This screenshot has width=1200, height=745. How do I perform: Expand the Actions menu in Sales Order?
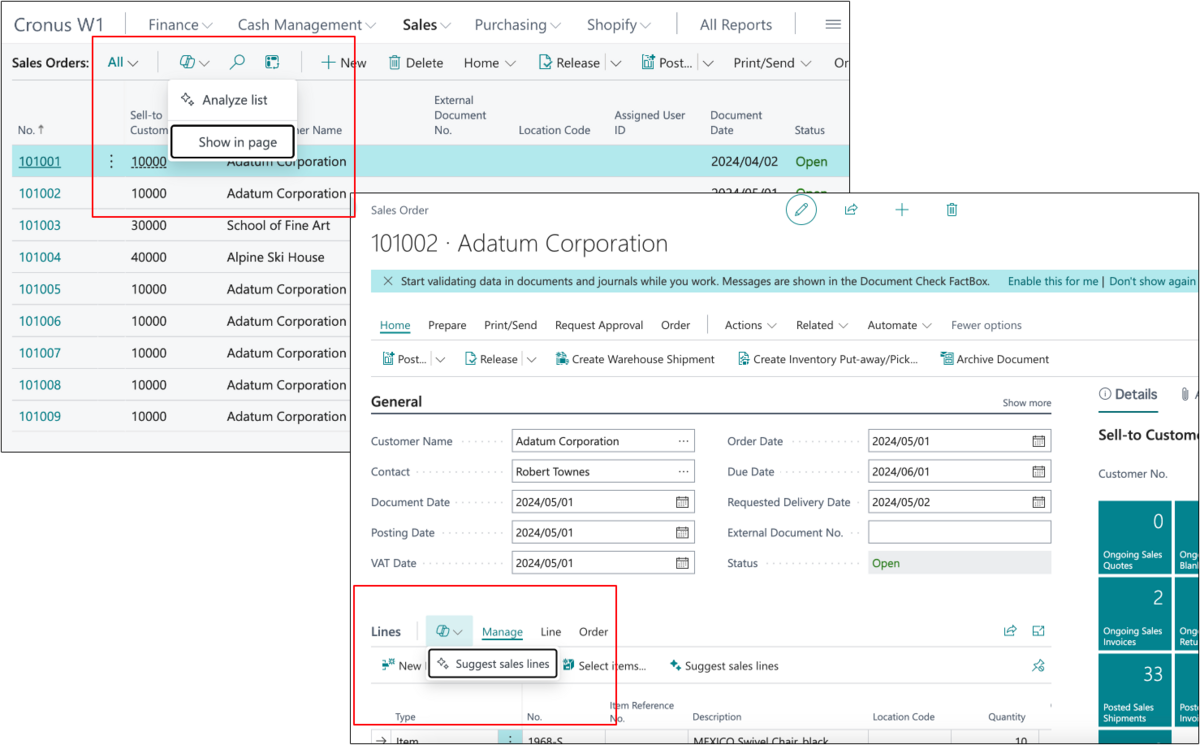point(751,325)
